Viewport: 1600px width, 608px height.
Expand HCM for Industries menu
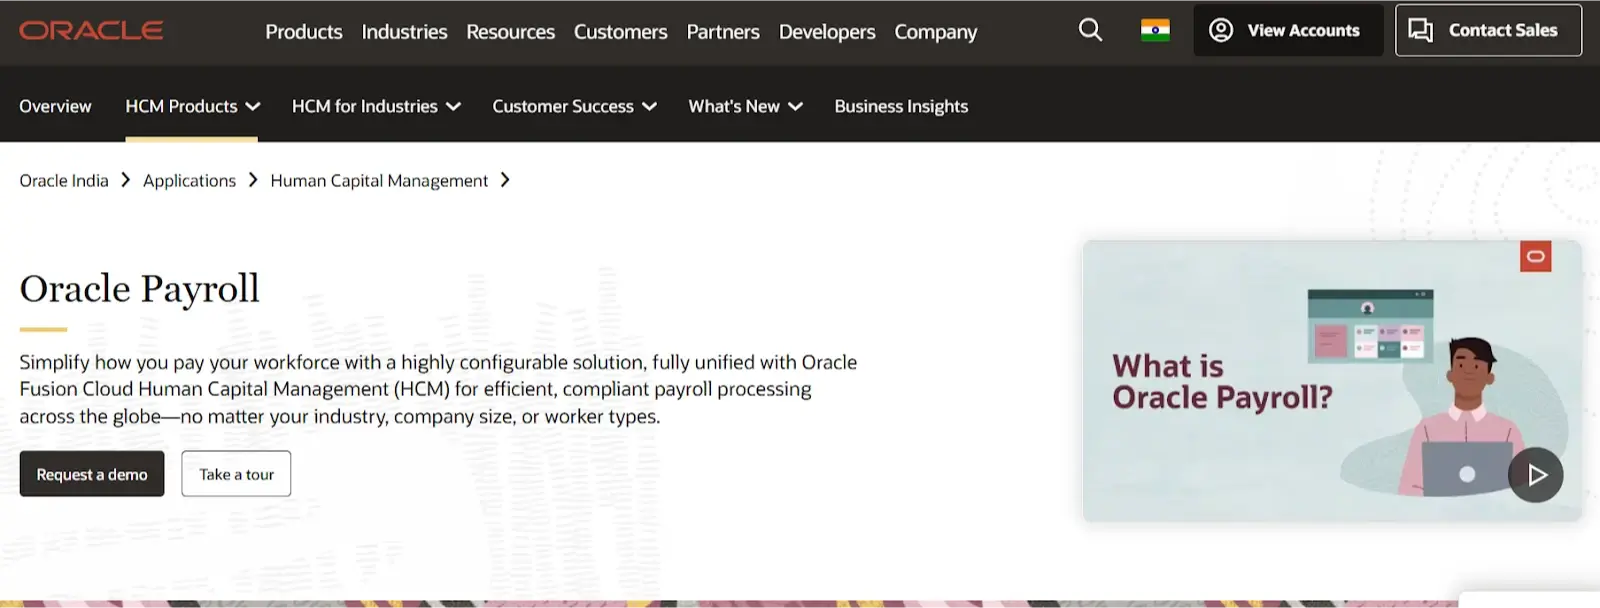tap(376, 106)
